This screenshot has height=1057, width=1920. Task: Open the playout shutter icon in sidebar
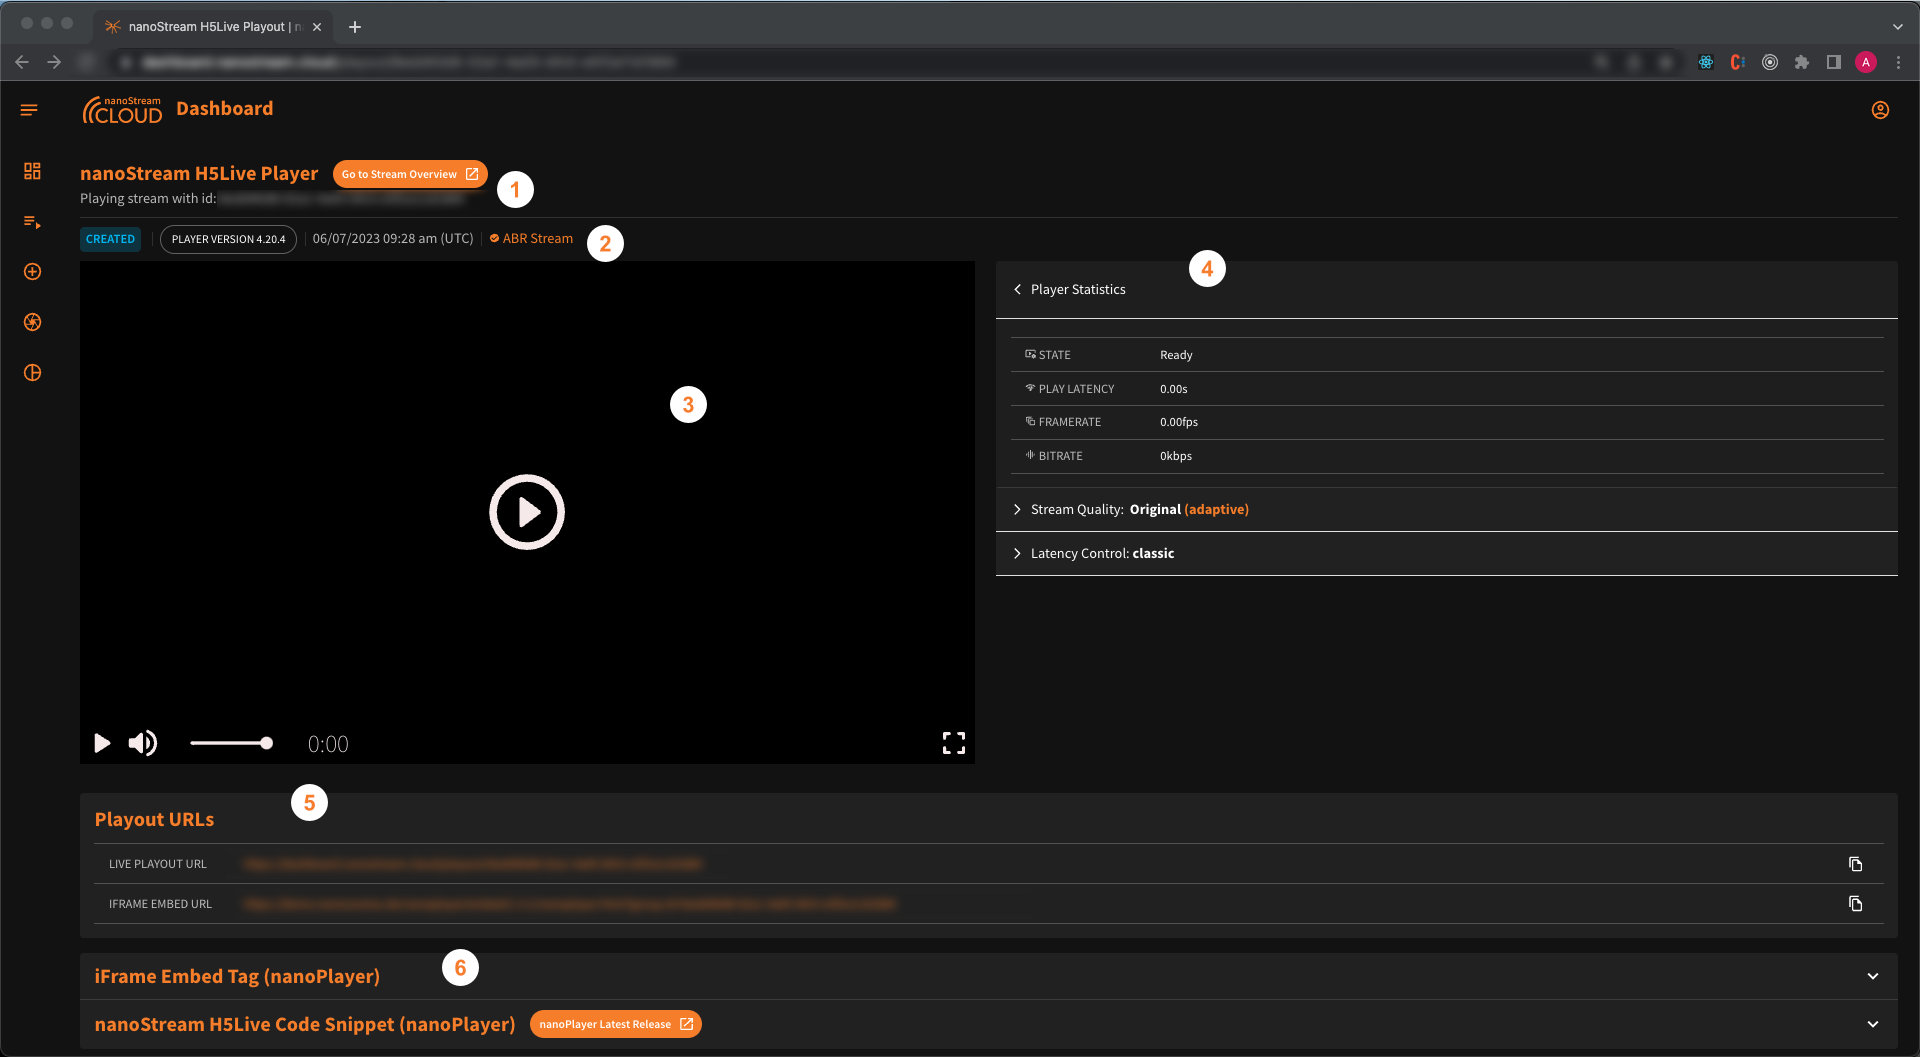(x=32, y=322)
